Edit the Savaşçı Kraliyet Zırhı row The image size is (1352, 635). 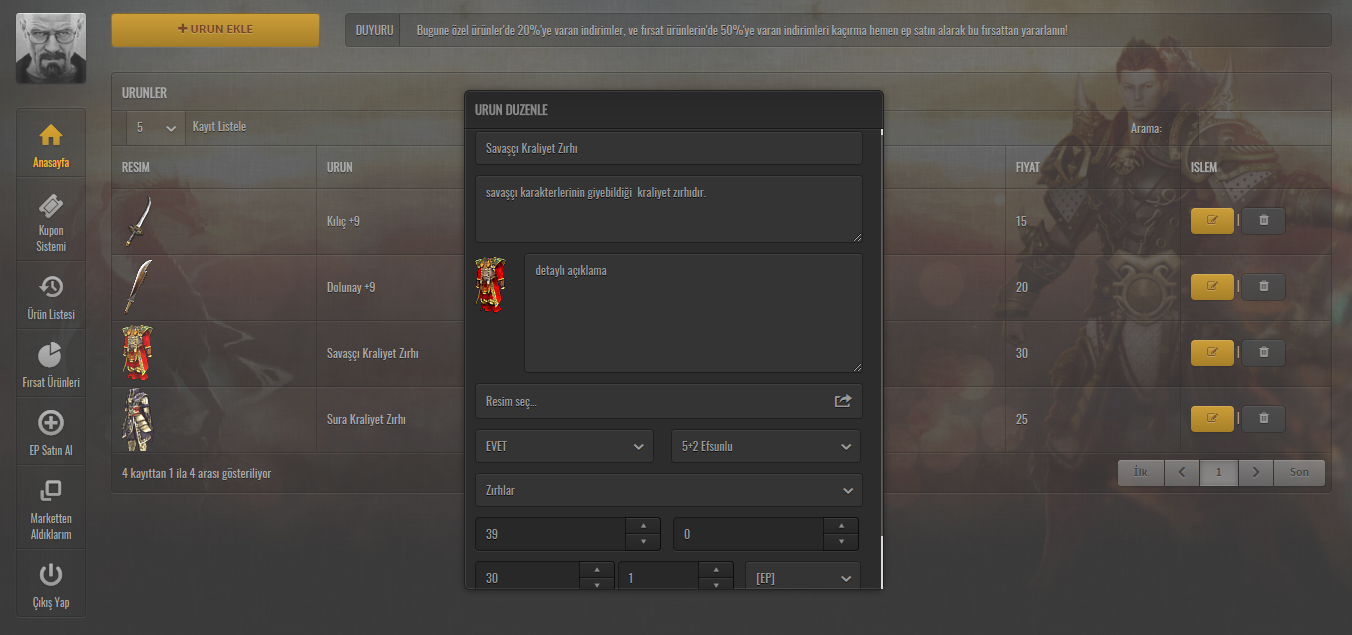point(1212,352)
